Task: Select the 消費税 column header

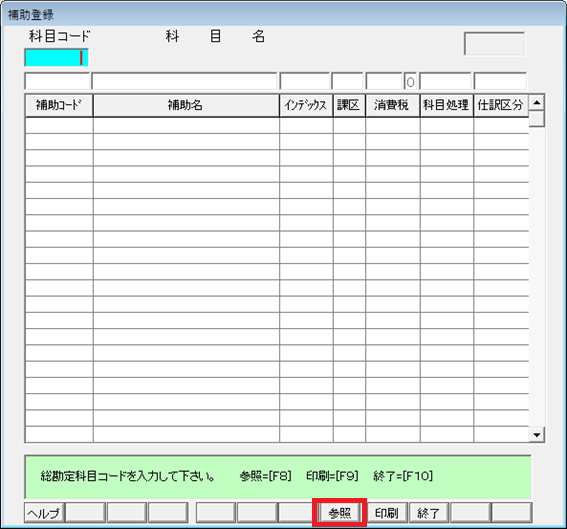Action: [x=392, y=105]
